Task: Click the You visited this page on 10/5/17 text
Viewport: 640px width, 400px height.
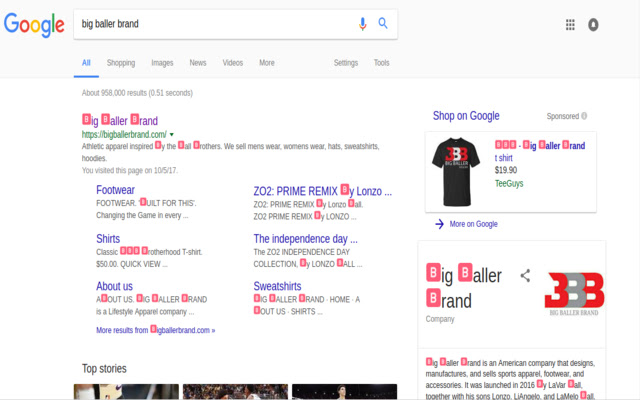Action: [130, 170]
